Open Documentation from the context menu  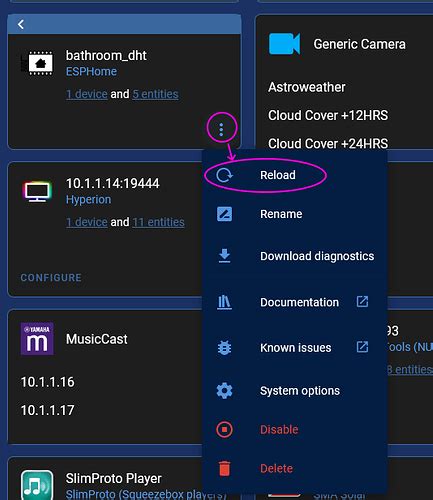[295, 302]
